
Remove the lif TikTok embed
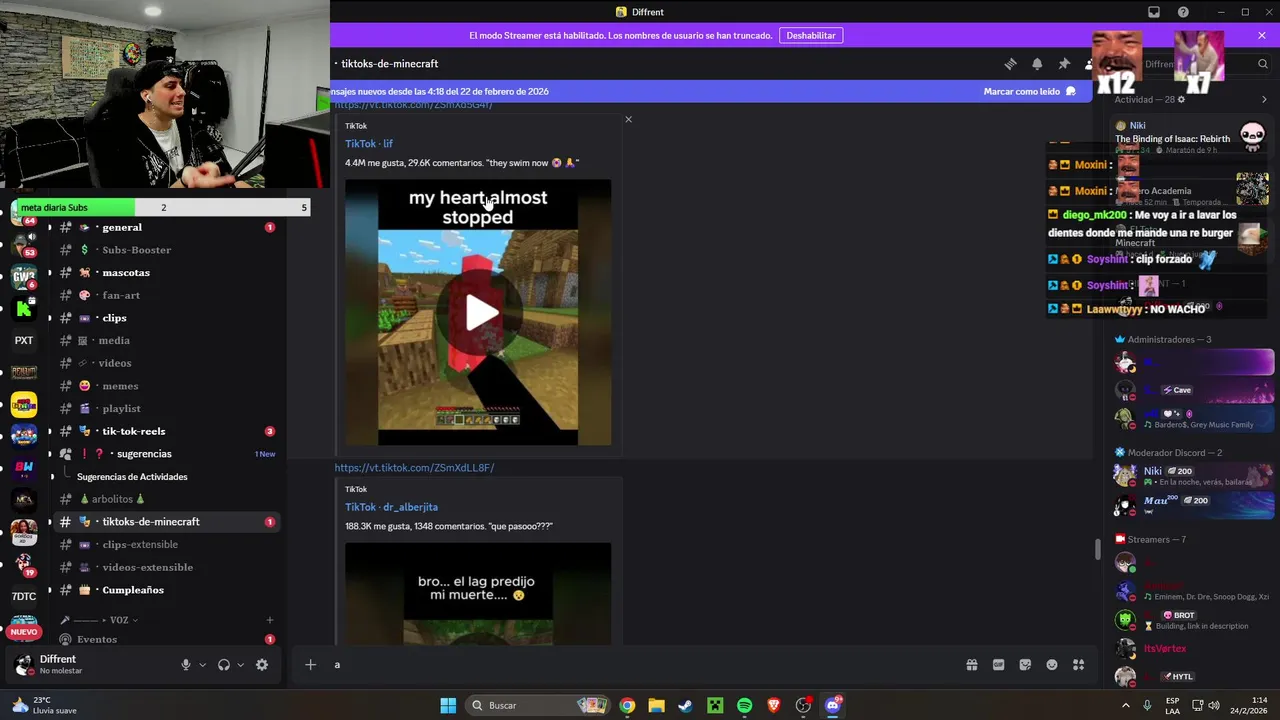coord(628,119)
